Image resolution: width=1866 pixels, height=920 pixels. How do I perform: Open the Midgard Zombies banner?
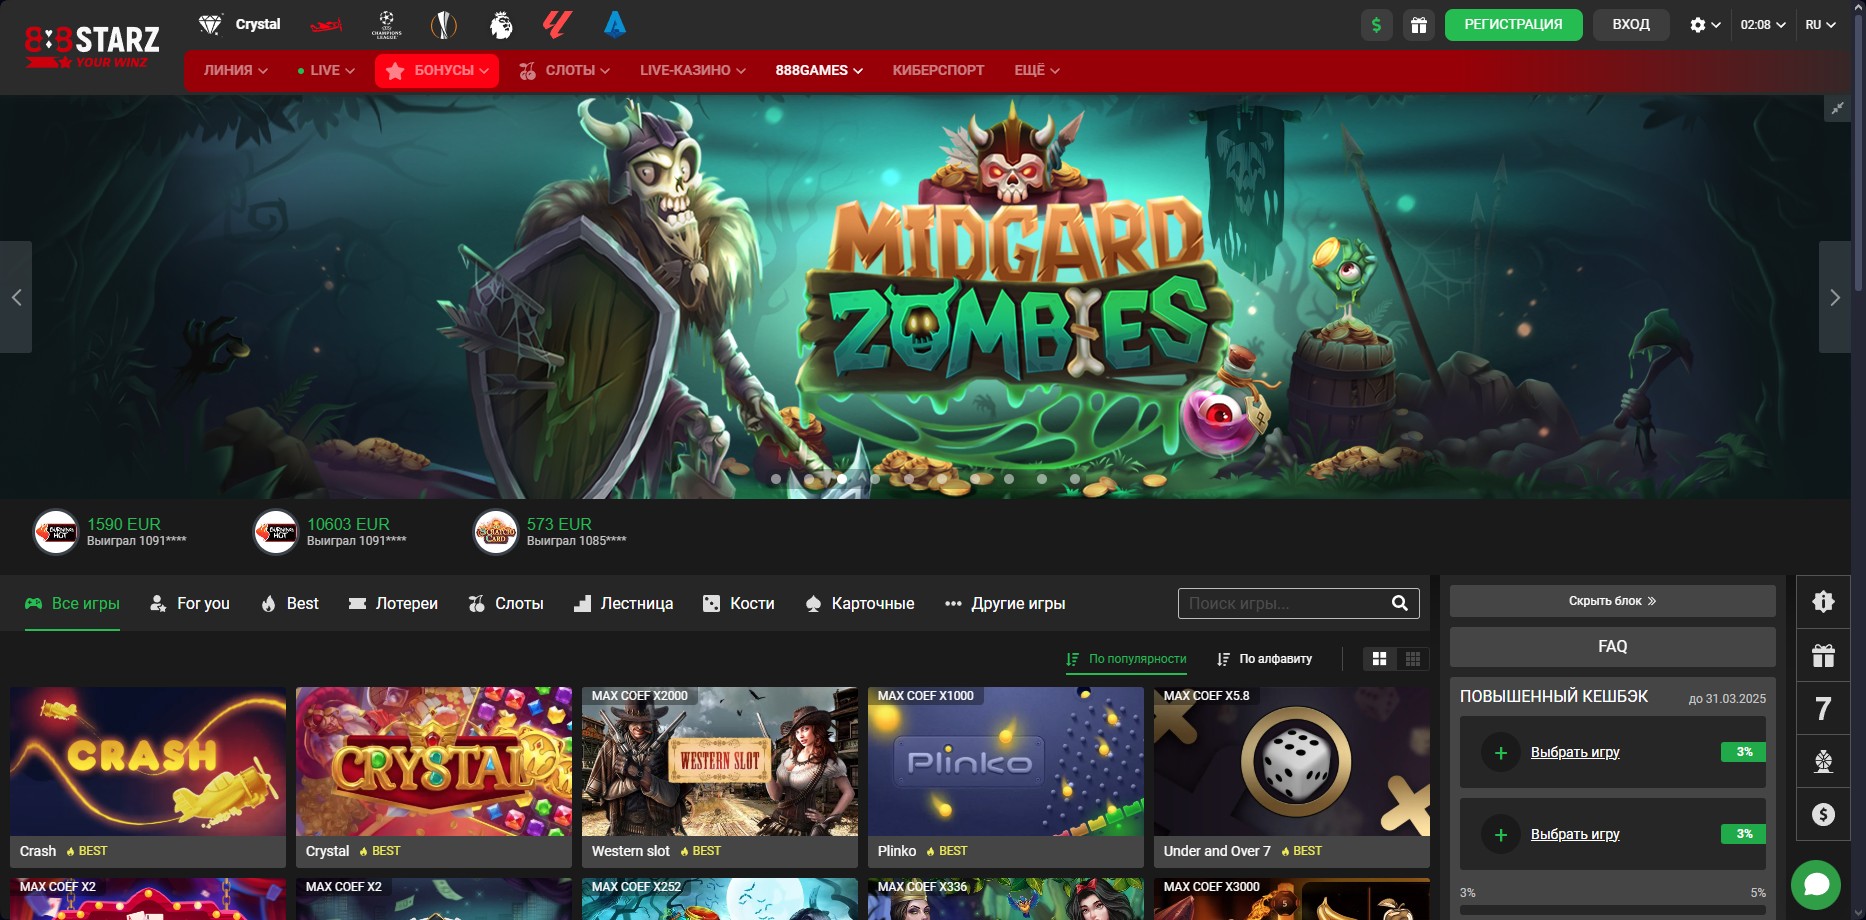pyautogui.click(x=925, y=297)
